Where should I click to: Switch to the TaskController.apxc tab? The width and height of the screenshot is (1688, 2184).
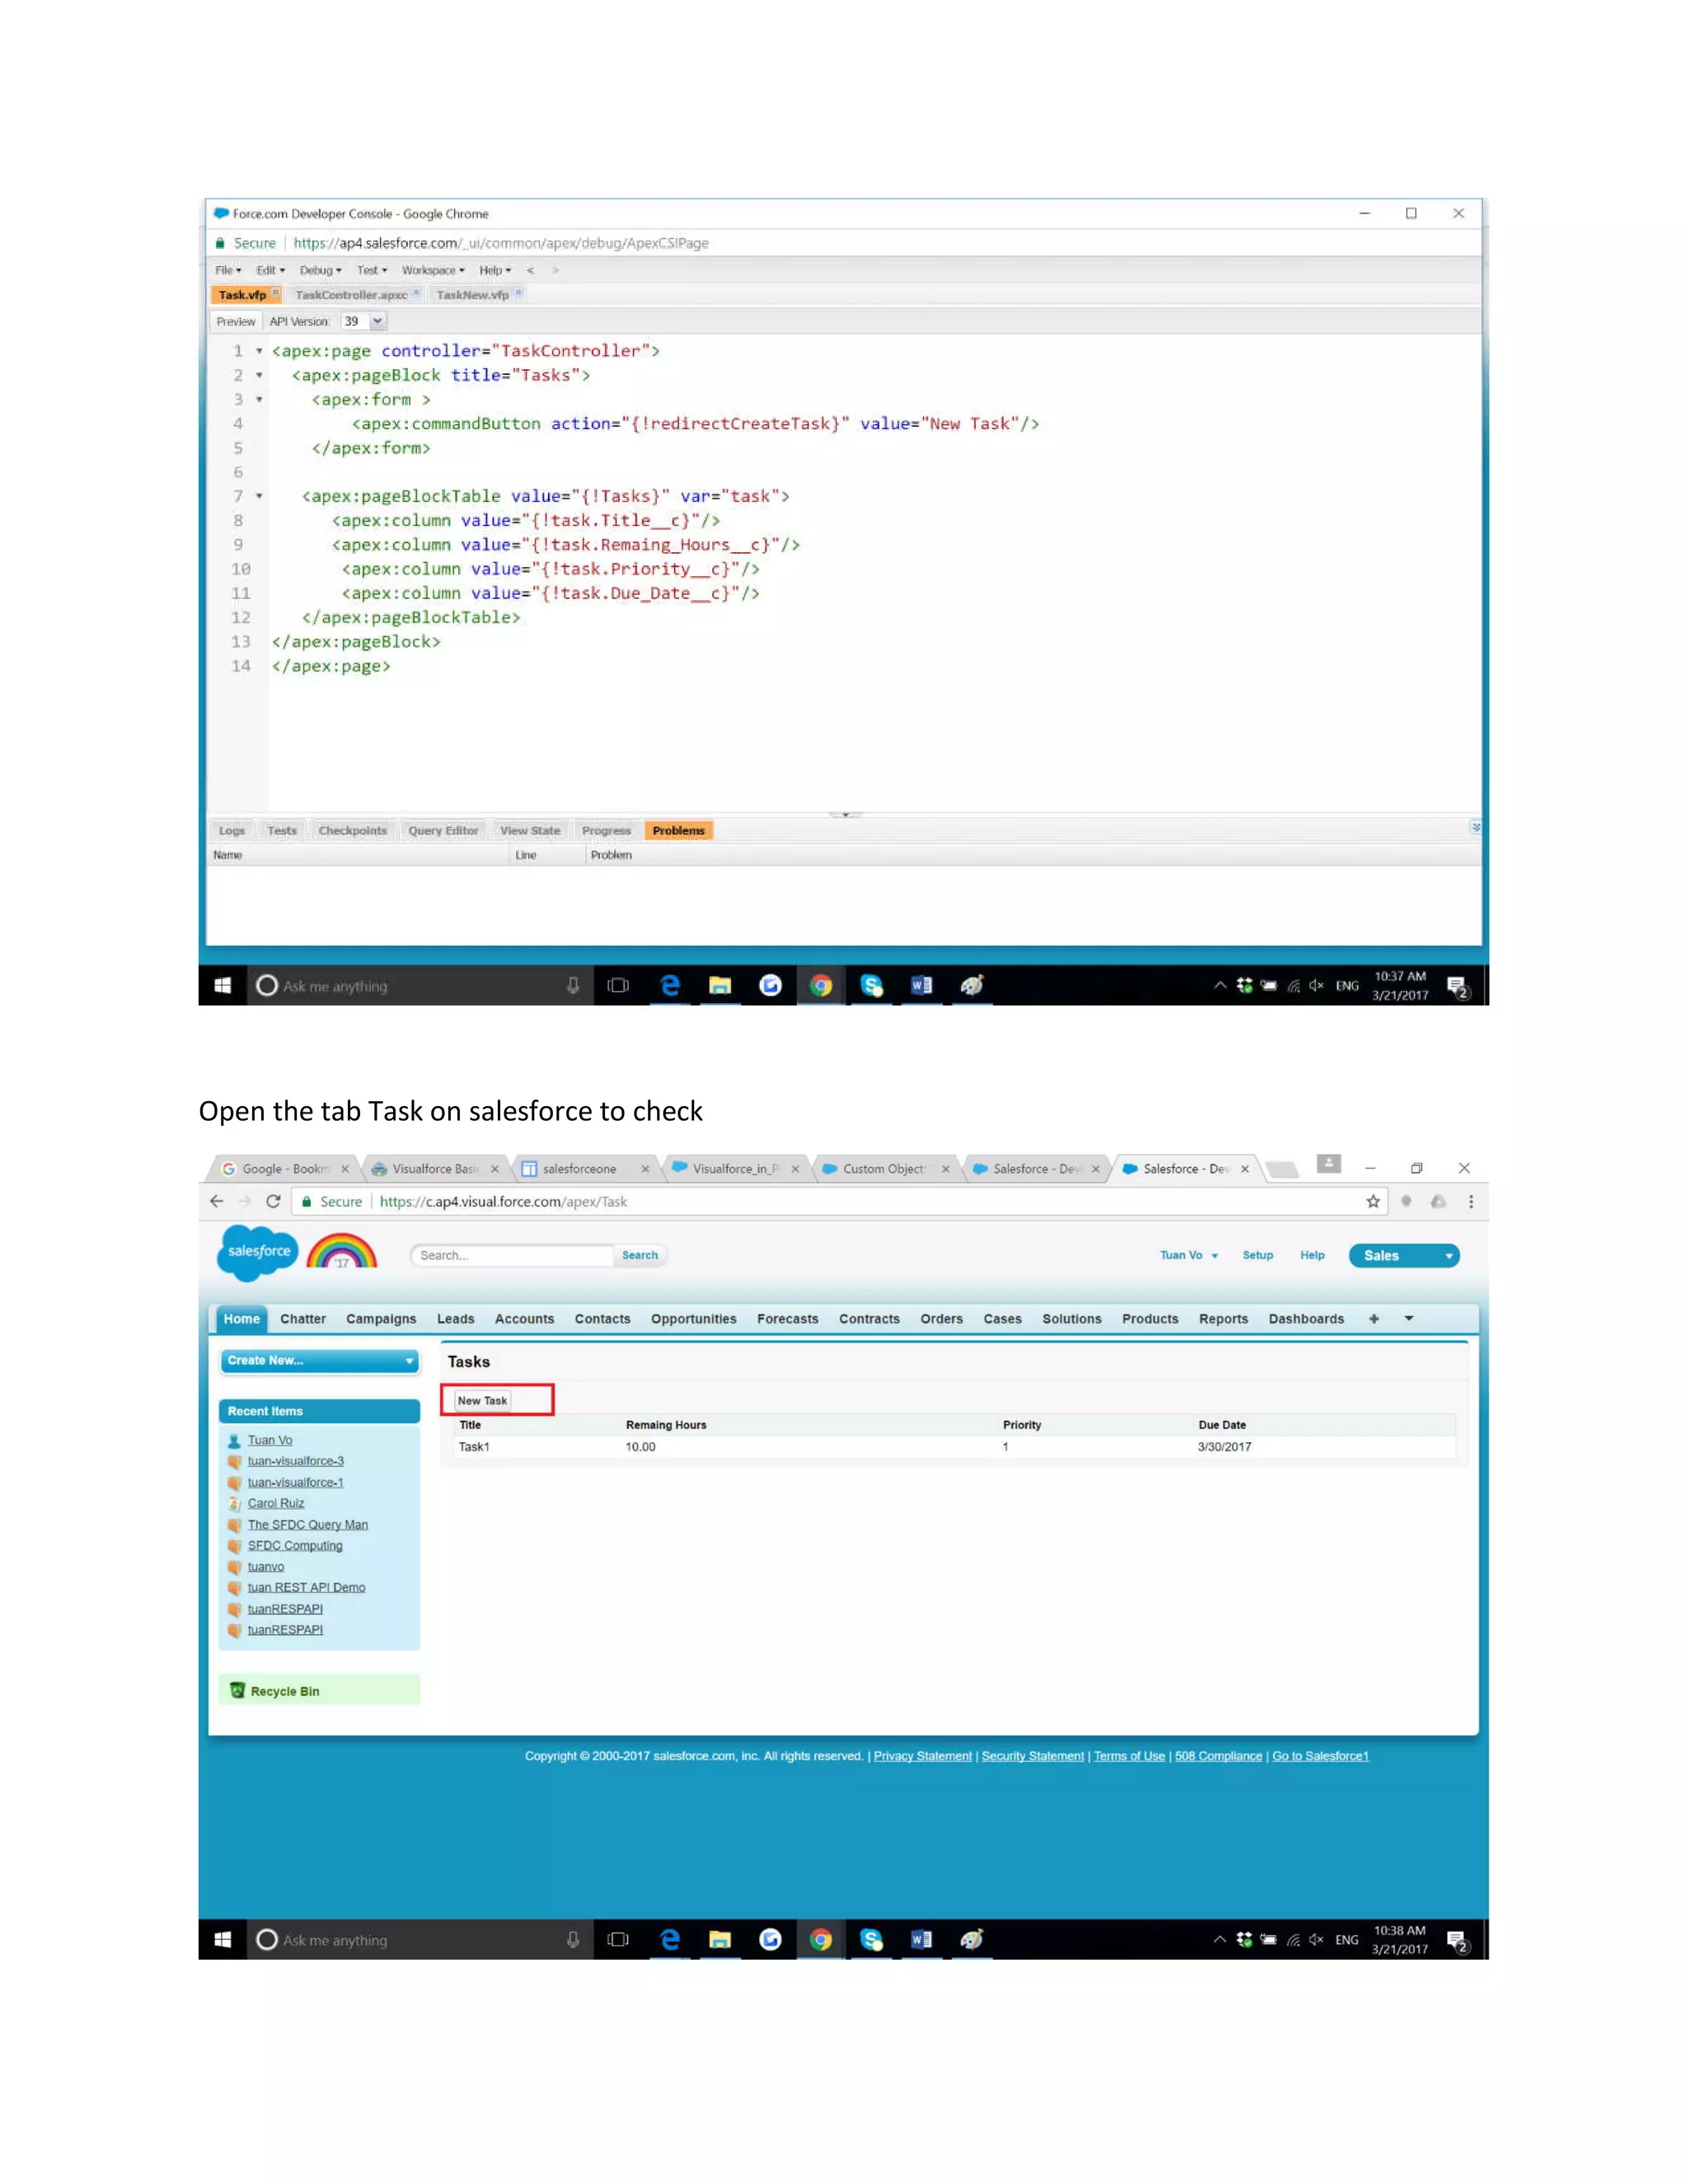coord(351,295)
